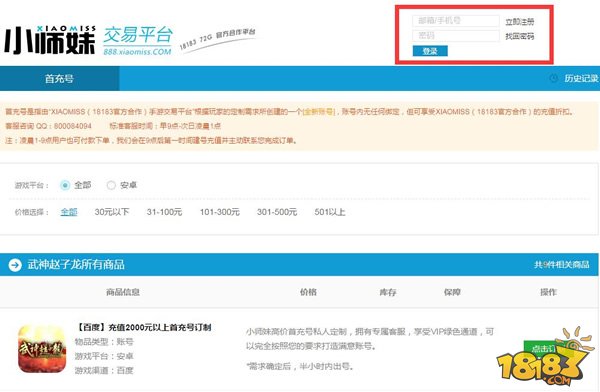
Task: Click the 武神赵子龙所有商品 heading
Action: point(76,265)
